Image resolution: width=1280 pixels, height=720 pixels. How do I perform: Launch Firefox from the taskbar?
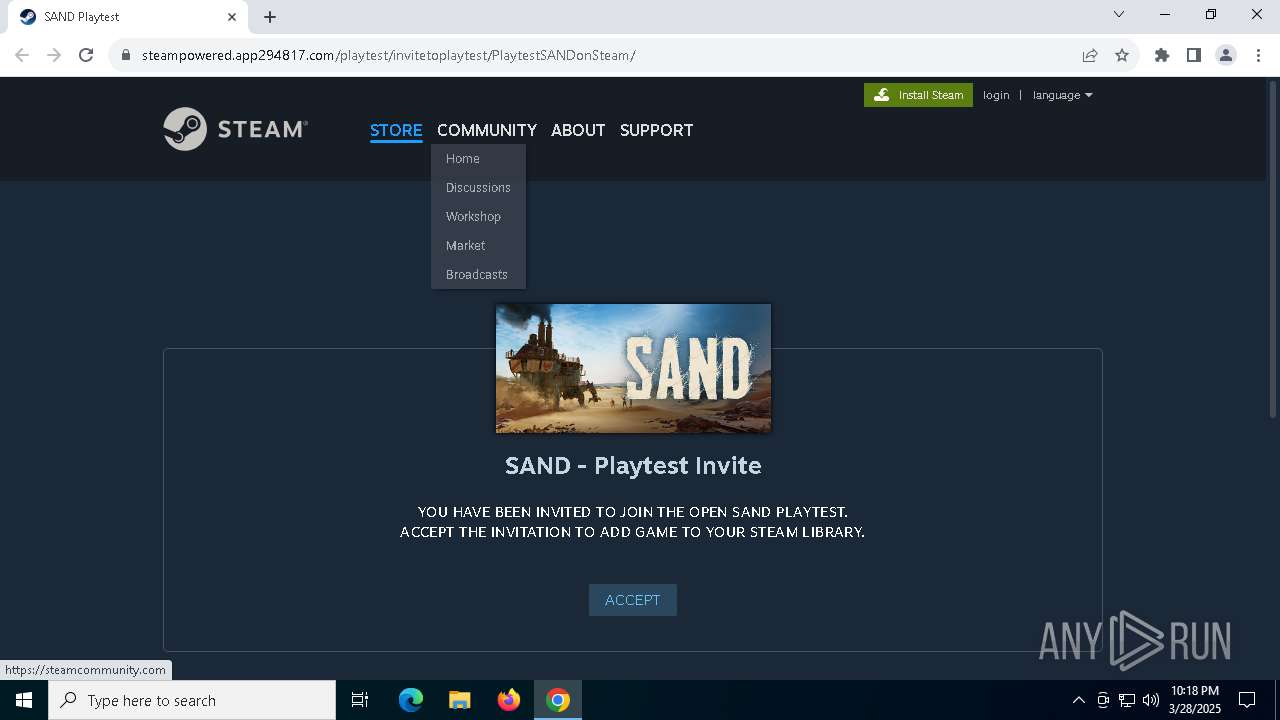pyautogui.click(x=509, y=700)
